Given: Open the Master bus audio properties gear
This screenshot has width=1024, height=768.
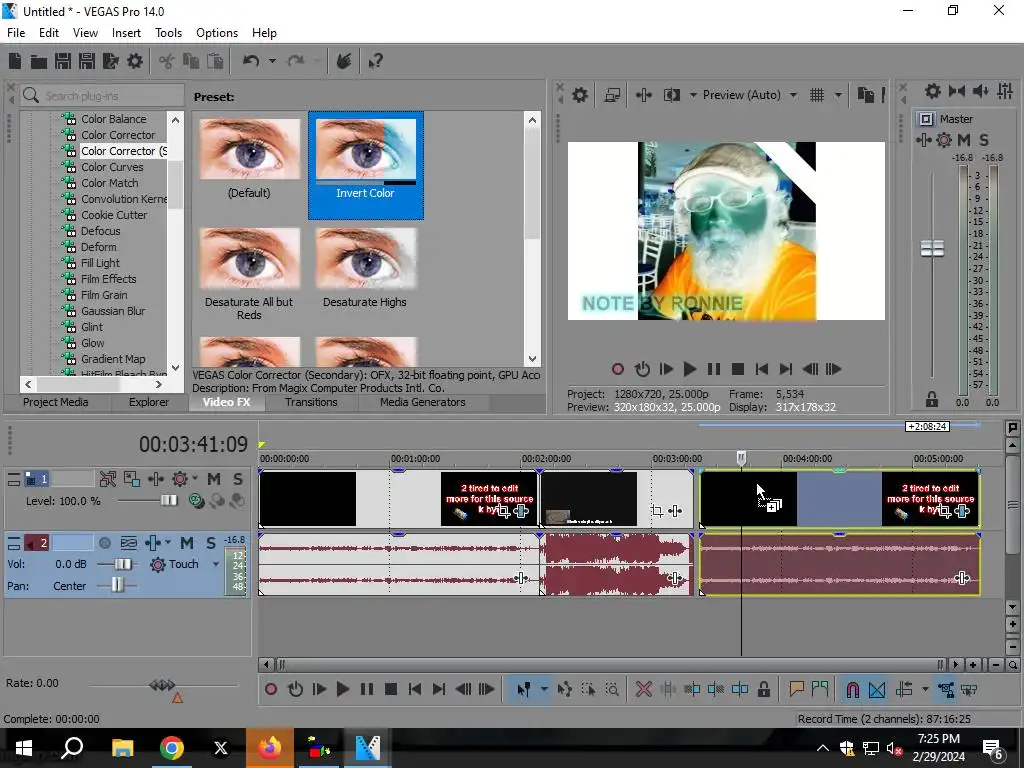Looking at the screenshot, I should coord(933,91).
